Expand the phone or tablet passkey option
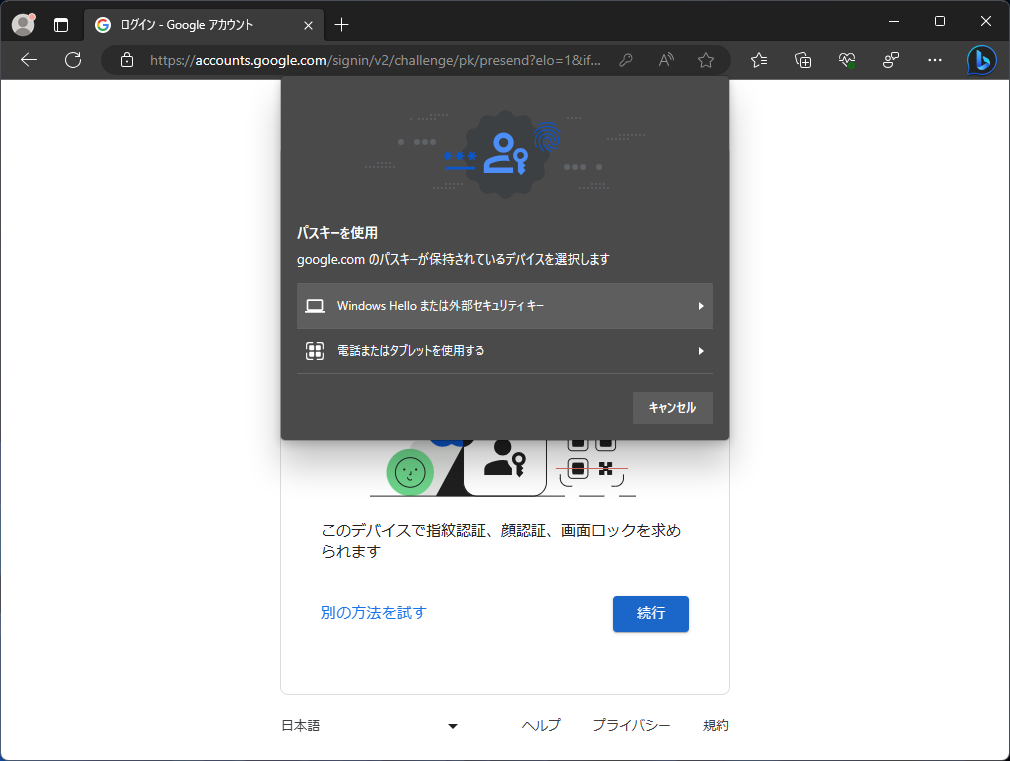The width and height of the screenshot is (1010, 761). (505, 351)
